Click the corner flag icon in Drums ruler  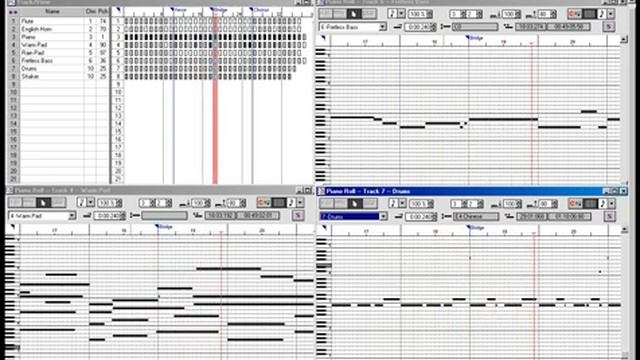[324, 228]
